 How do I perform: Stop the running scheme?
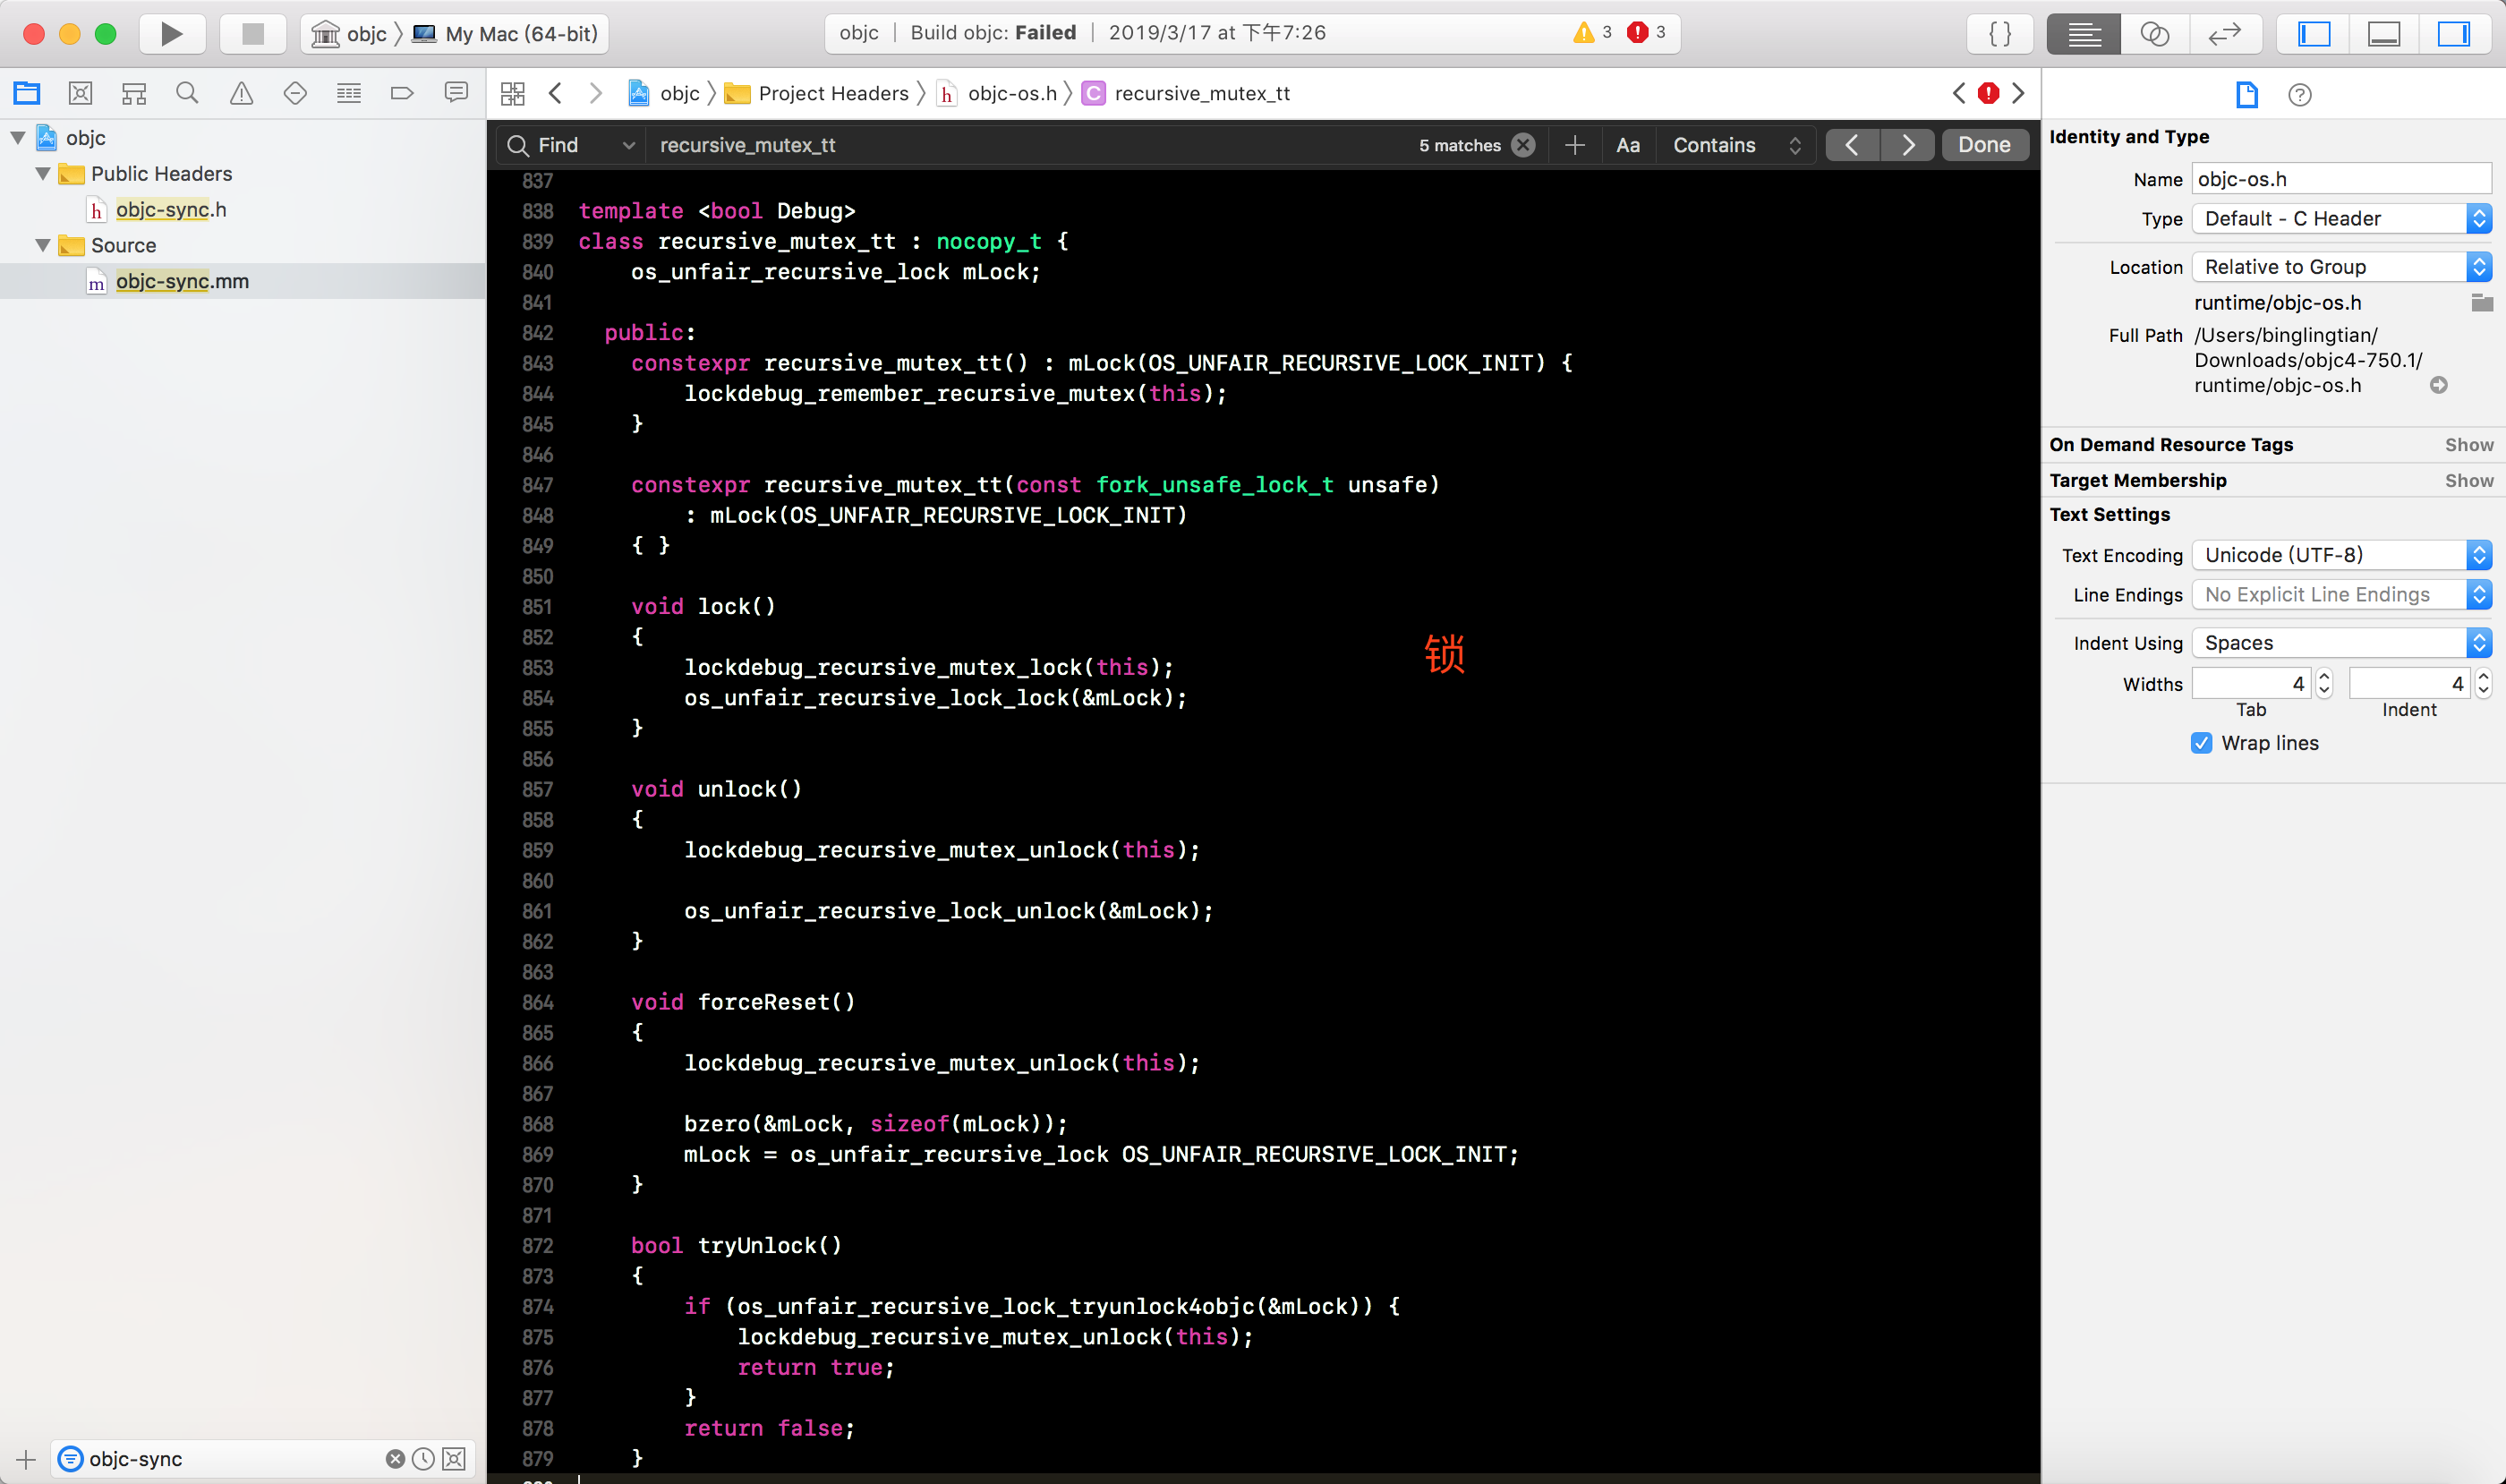click(253, 34)
